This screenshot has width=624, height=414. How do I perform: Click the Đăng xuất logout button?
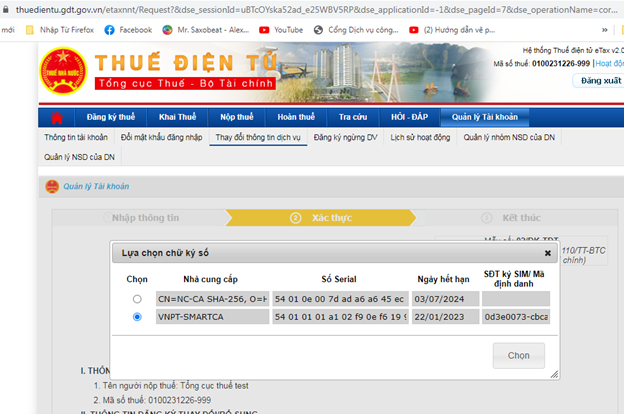point(602,80)
